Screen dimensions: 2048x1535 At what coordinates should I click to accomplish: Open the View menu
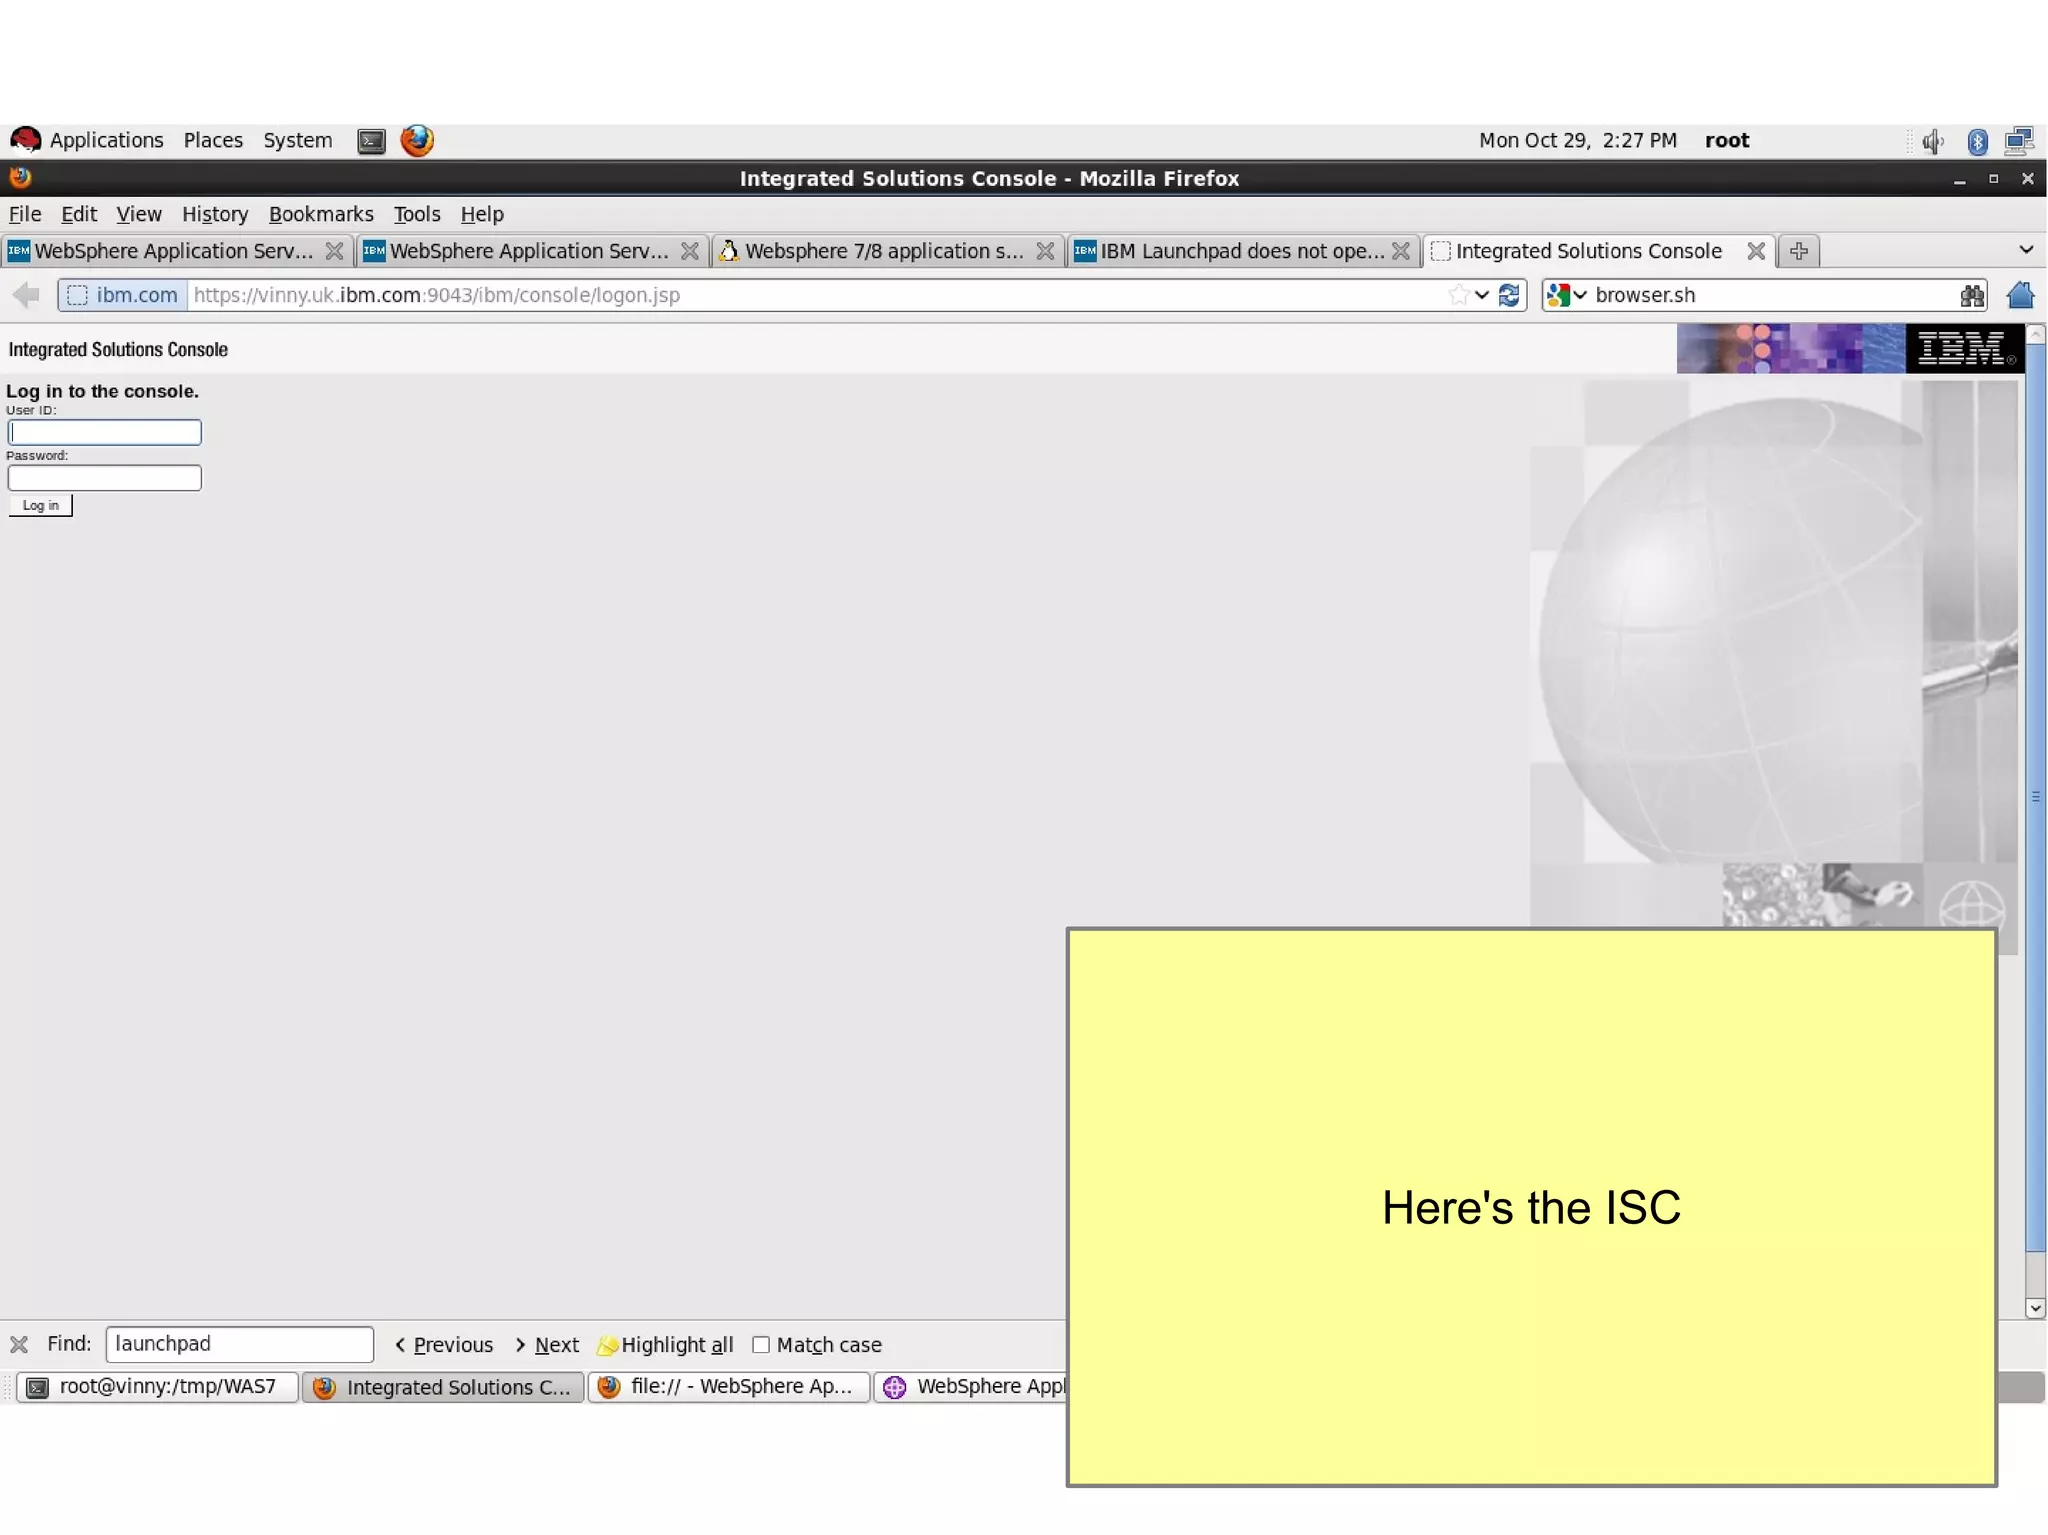pos(138,214)
